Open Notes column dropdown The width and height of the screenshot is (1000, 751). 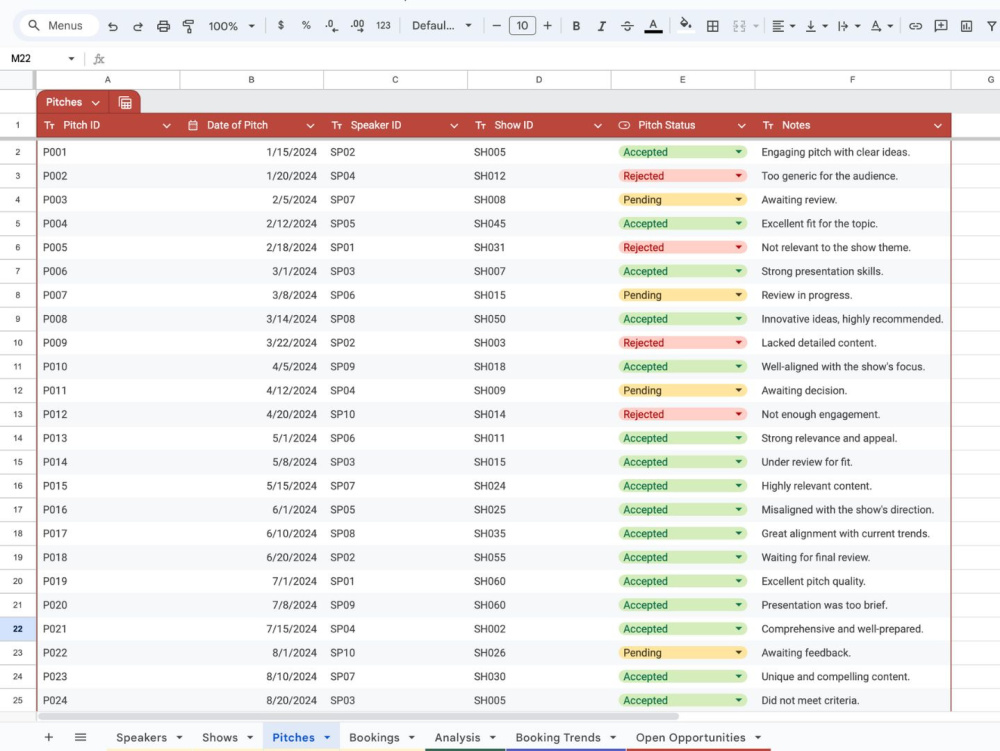pyautogui.click(x=938, y=126)
